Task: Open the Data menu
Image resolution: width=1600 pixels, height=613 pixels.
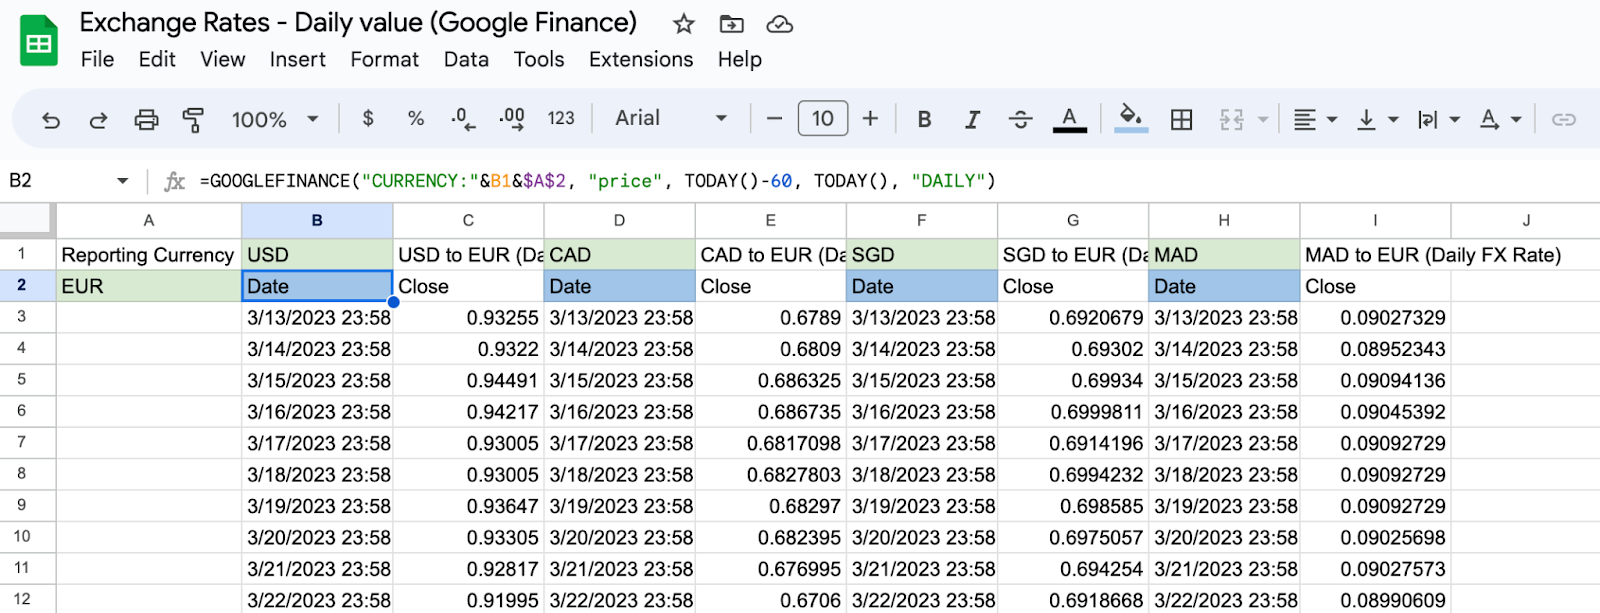Action: pyautogui.click(x=466, y=60)
